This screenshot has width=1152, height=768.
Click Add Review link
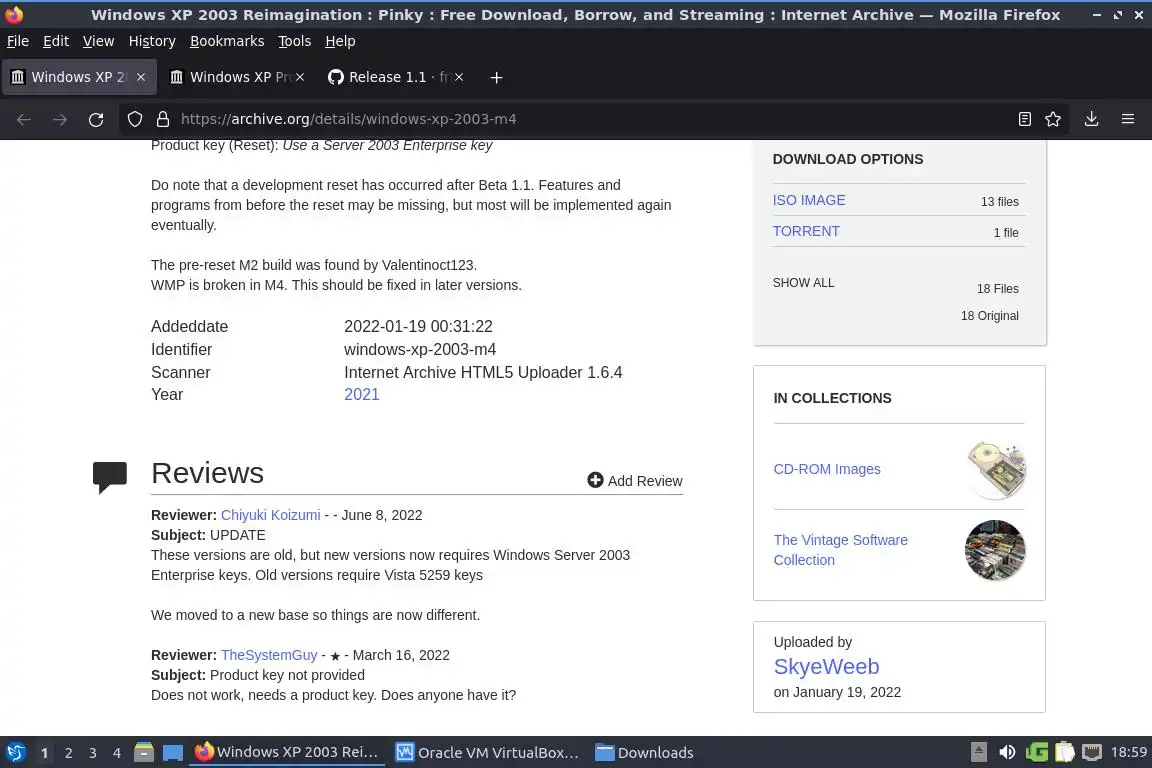[645, 481]
